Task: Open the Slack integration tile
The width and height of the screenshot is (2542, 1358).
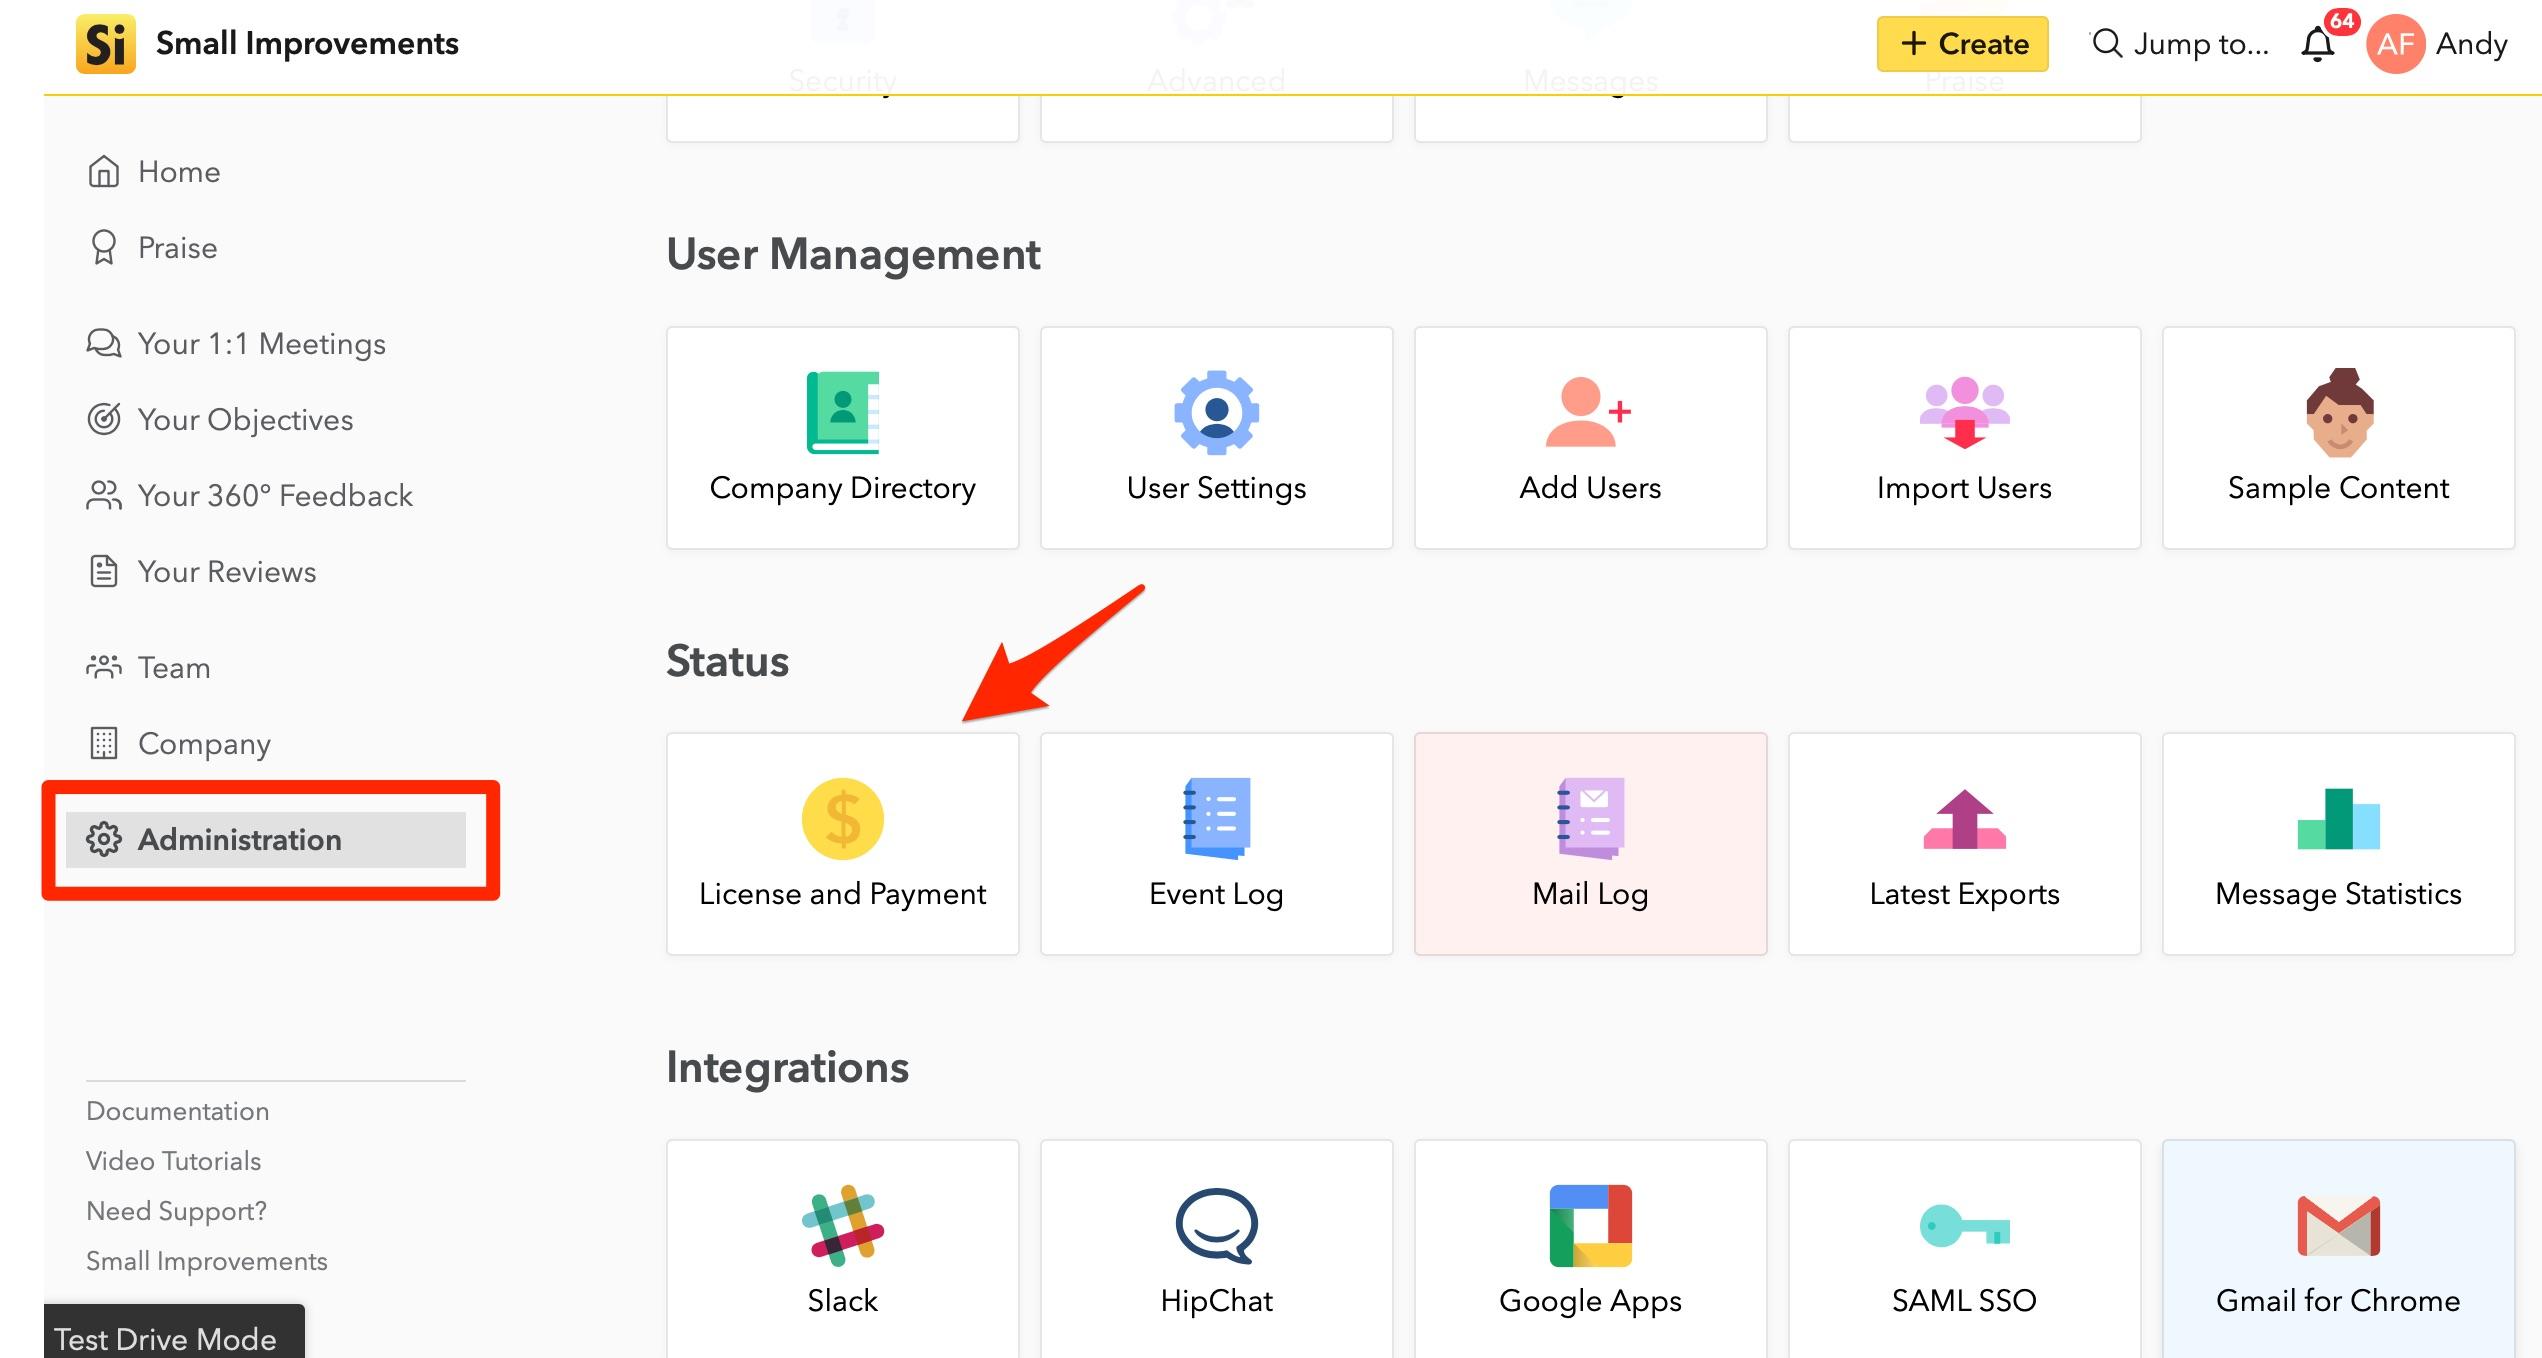Action: [842, 1250]
